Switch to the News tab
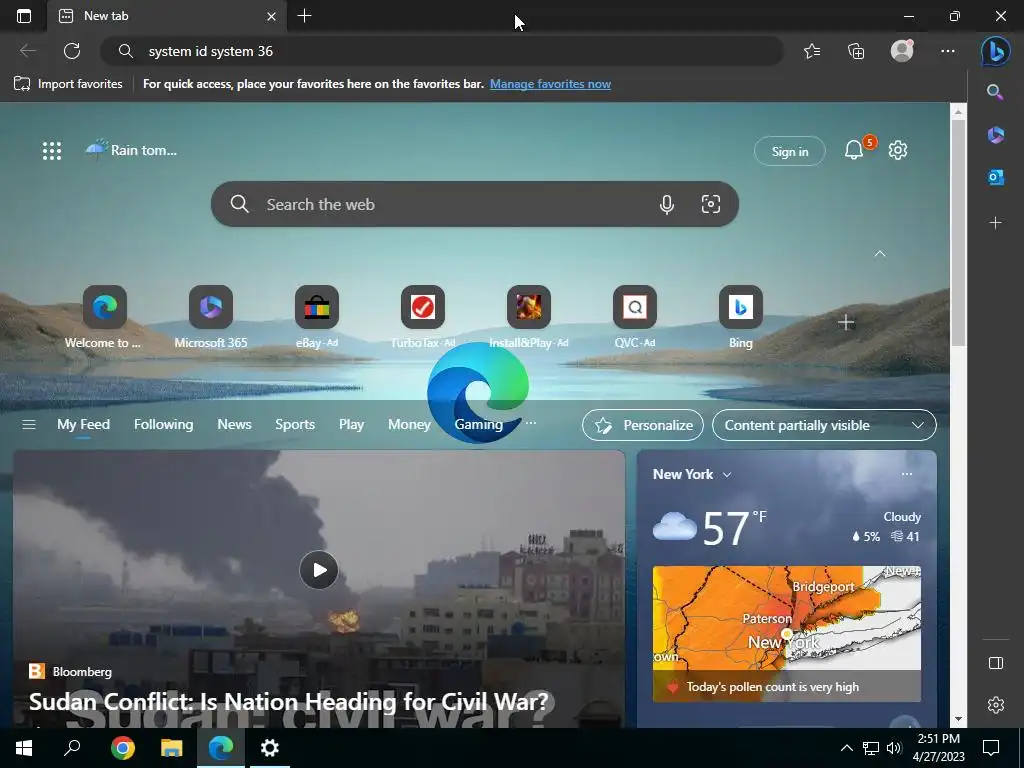This screenshot has width=1024, height=768. [x=234, y=424]
